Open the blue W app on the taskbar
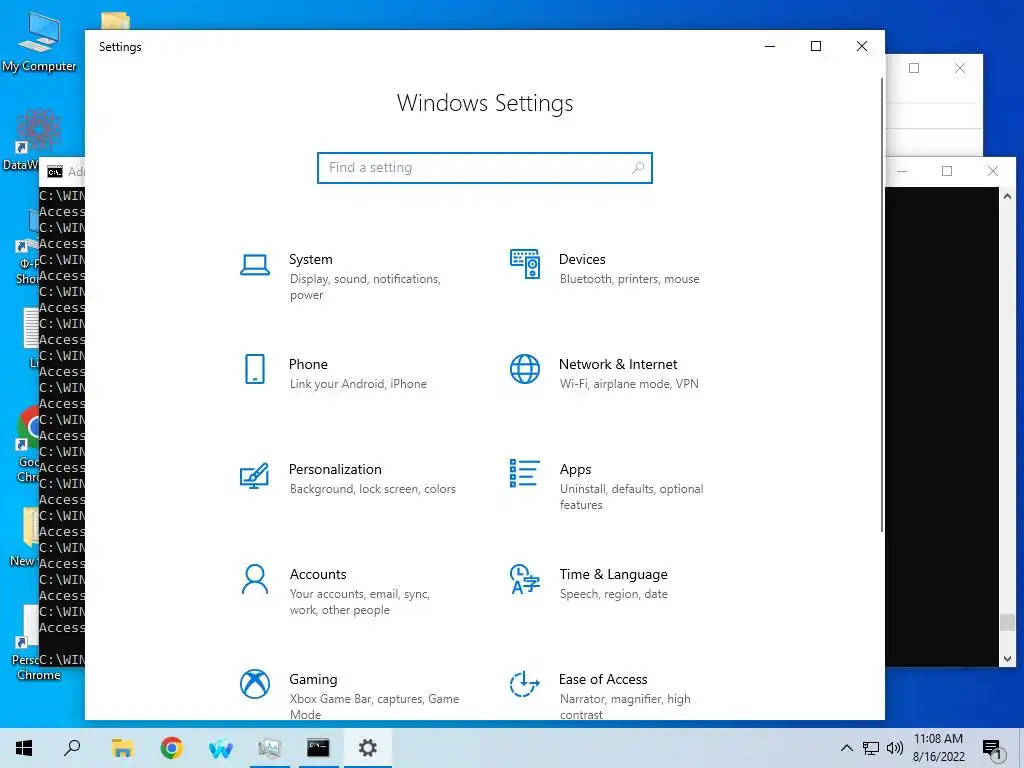The image size is (1024, 768). click(221, 748)
